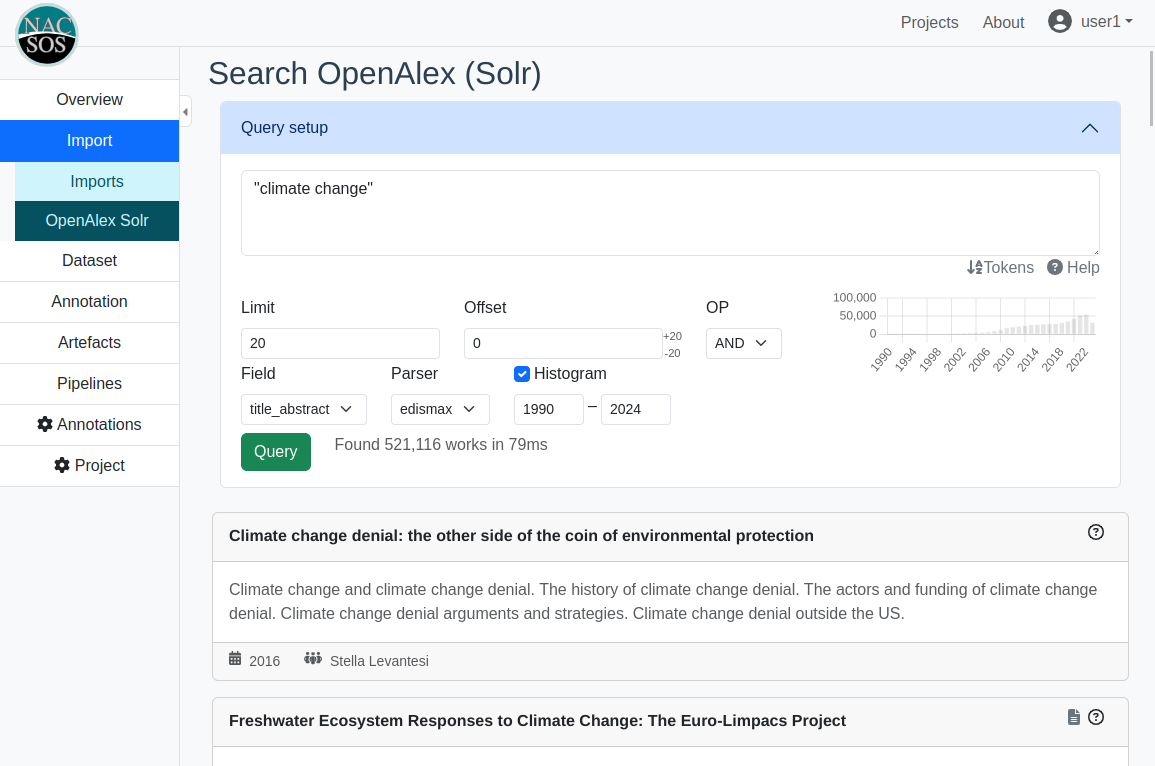The width and height of the screenshot is (1155, 766).
Task: Open the Field title_abstract dropdown
Action: 303,409
